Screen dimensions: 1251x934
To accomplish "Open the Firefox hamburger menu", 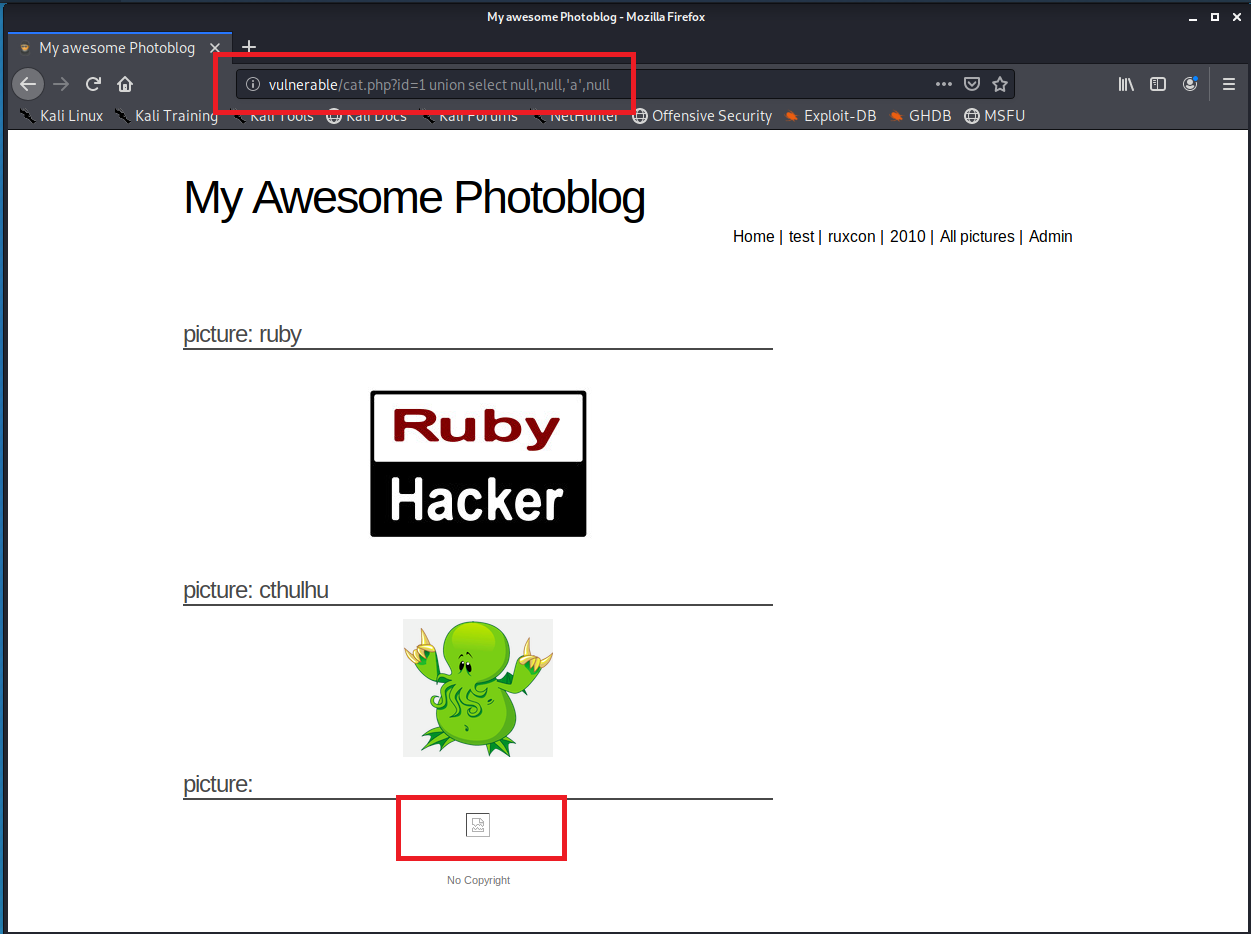I will click(x=1229, y=84).
